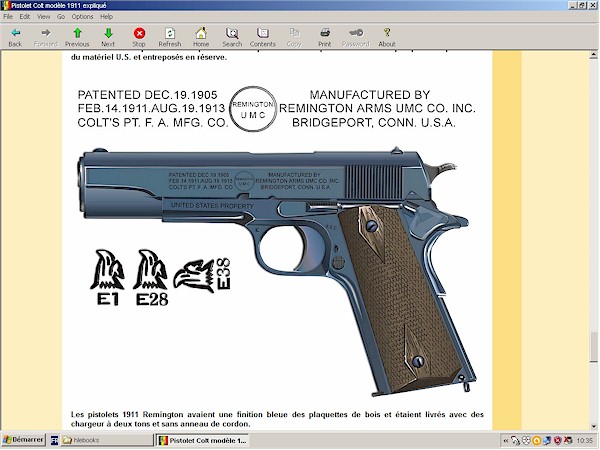
Task: Open the About dialog
Action: tap(387, 37)
